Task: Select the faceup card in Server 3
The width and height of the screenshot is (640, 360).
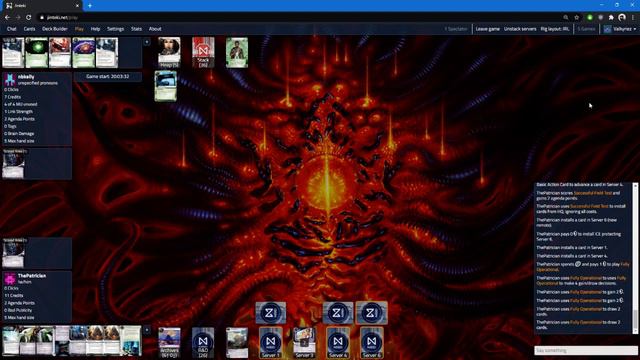Action: point(304,342)
